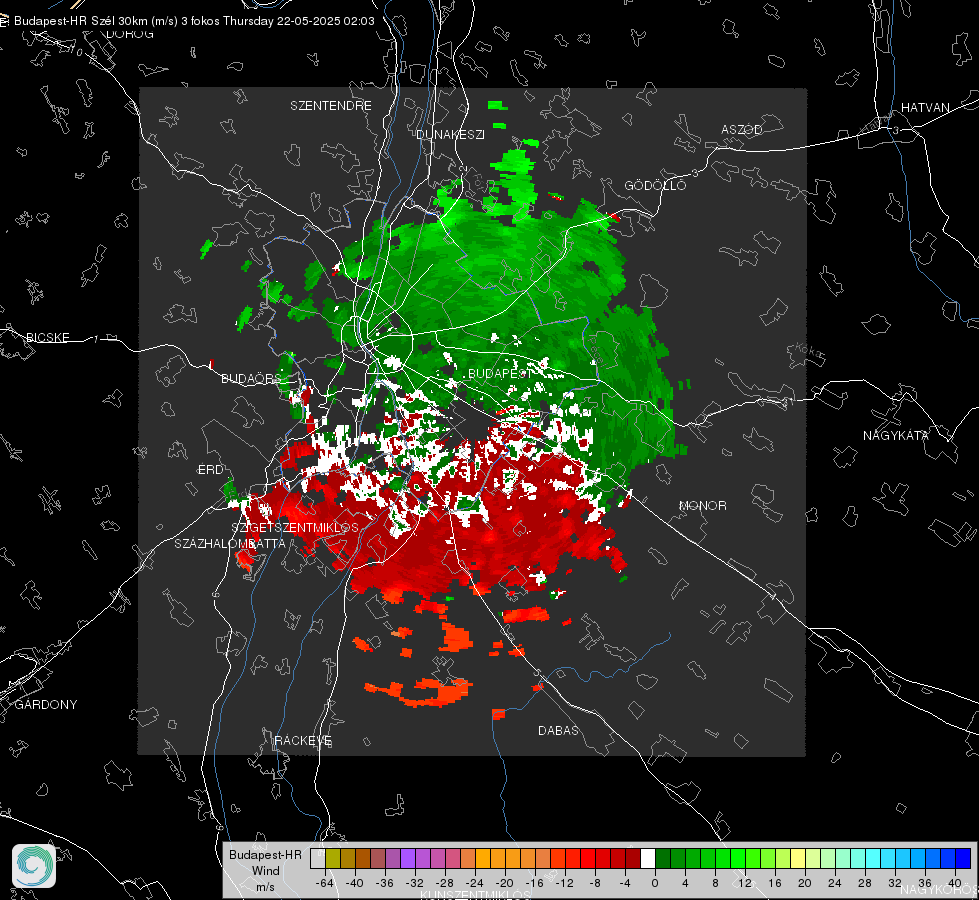Screen dimensions: 979x900
Task: Click the MONOR town label
Action: 702,505
